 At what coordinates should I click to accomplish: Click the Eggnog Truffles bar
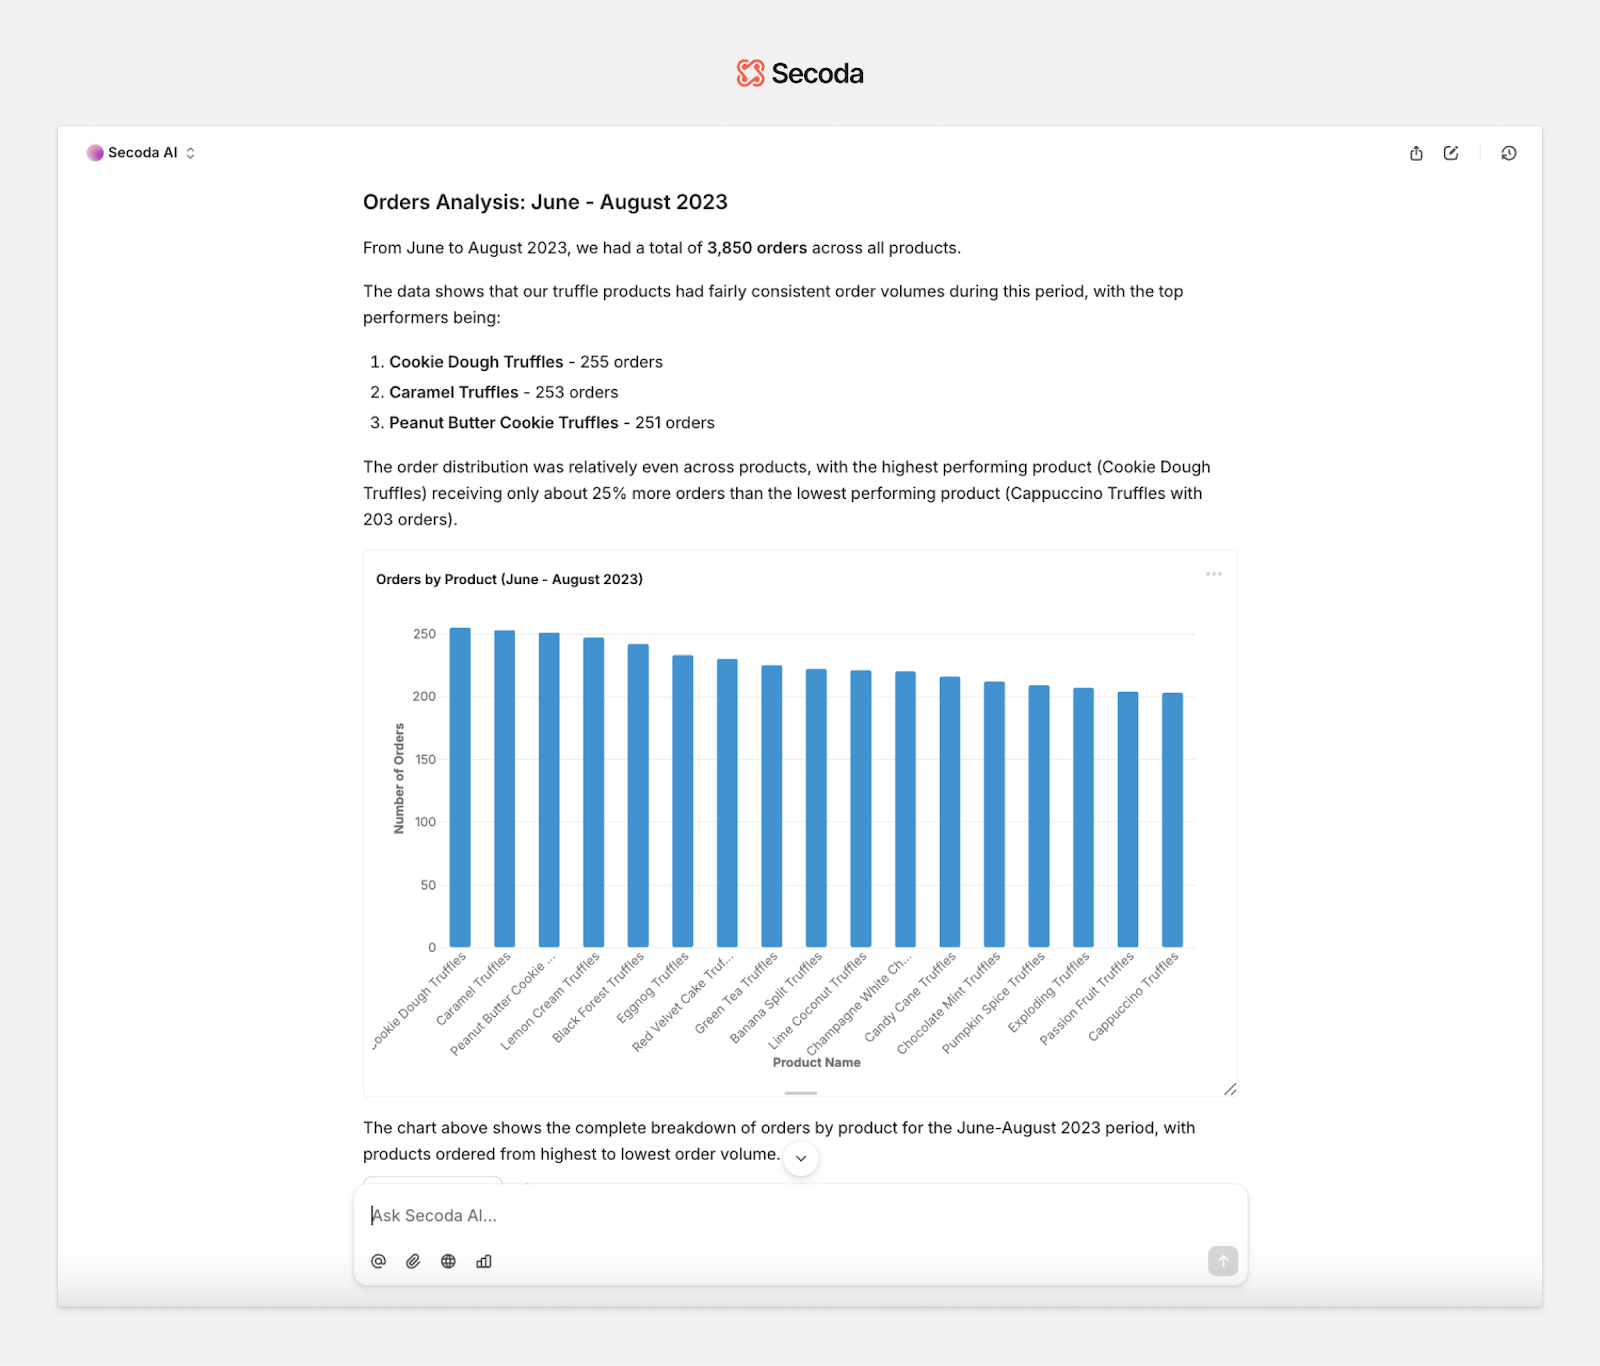(x=683, y=801)
